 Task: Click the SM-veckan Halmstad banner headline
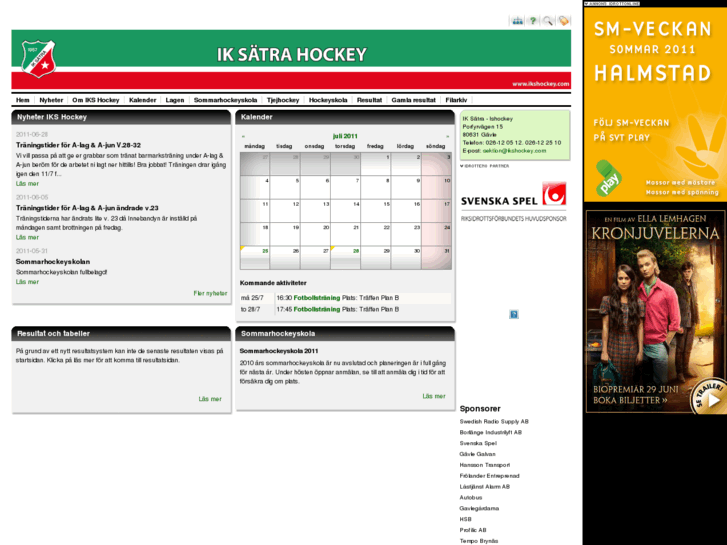[x=652, y=51]
